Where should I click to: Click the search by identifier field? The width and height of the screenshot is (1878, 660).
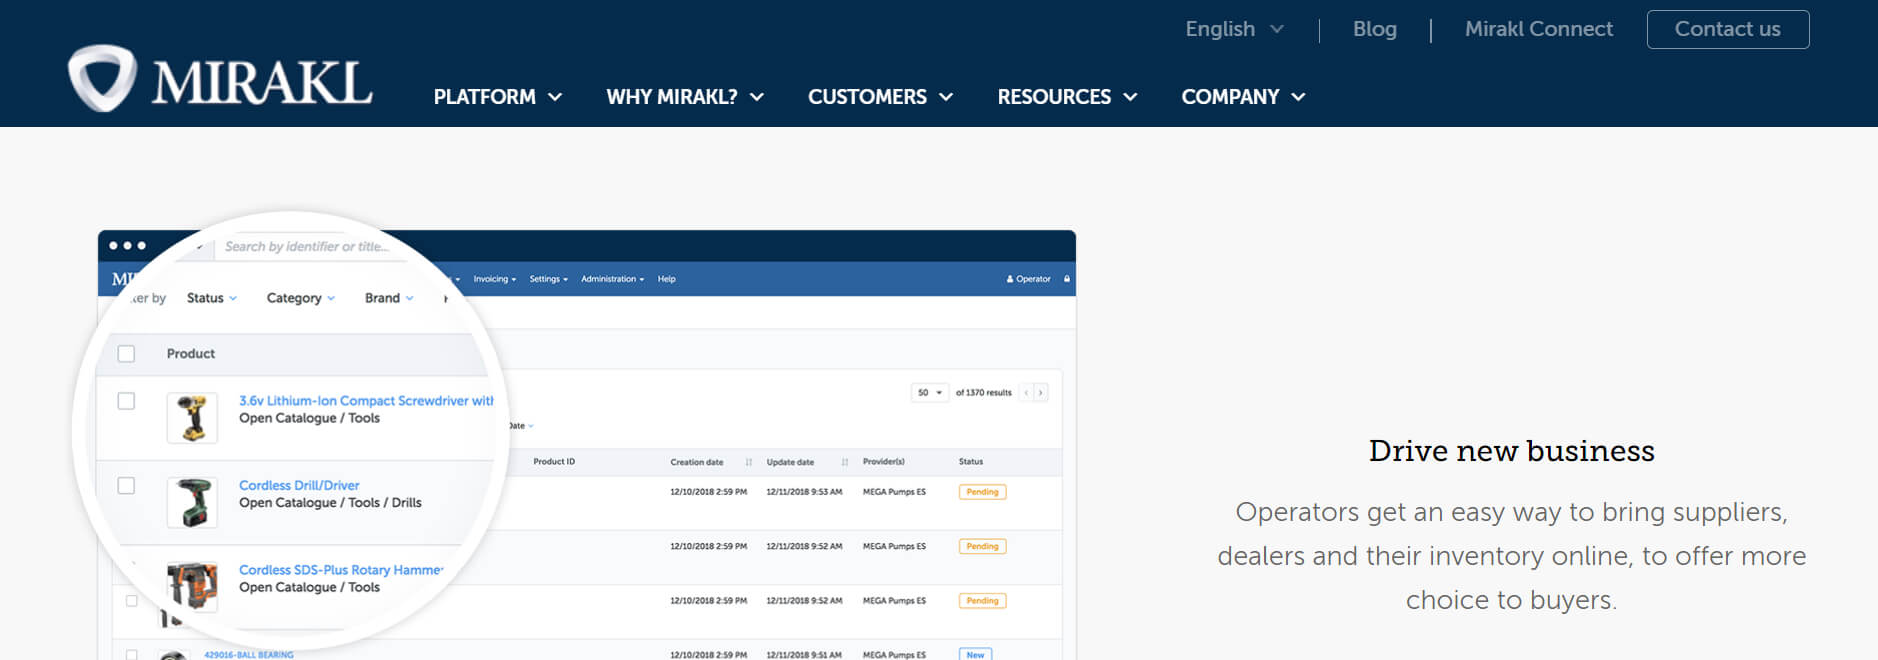click(306, 247)
